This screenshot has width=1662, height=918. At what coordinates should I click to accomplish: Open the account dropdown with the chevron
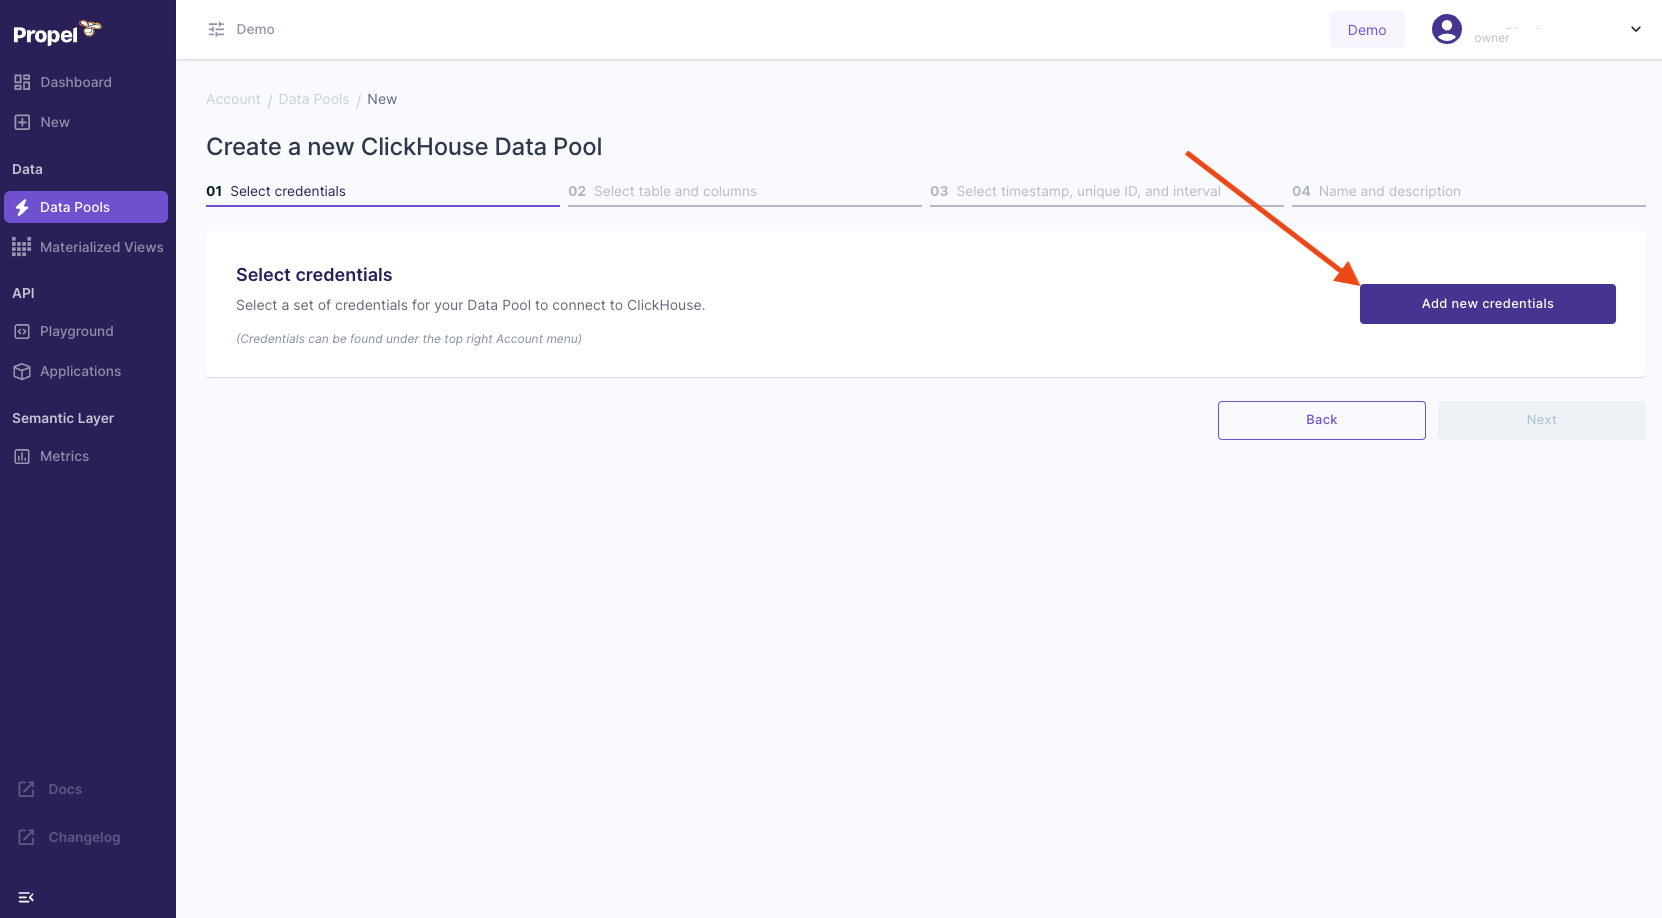pyautogui.click(x=1636, y=29)
